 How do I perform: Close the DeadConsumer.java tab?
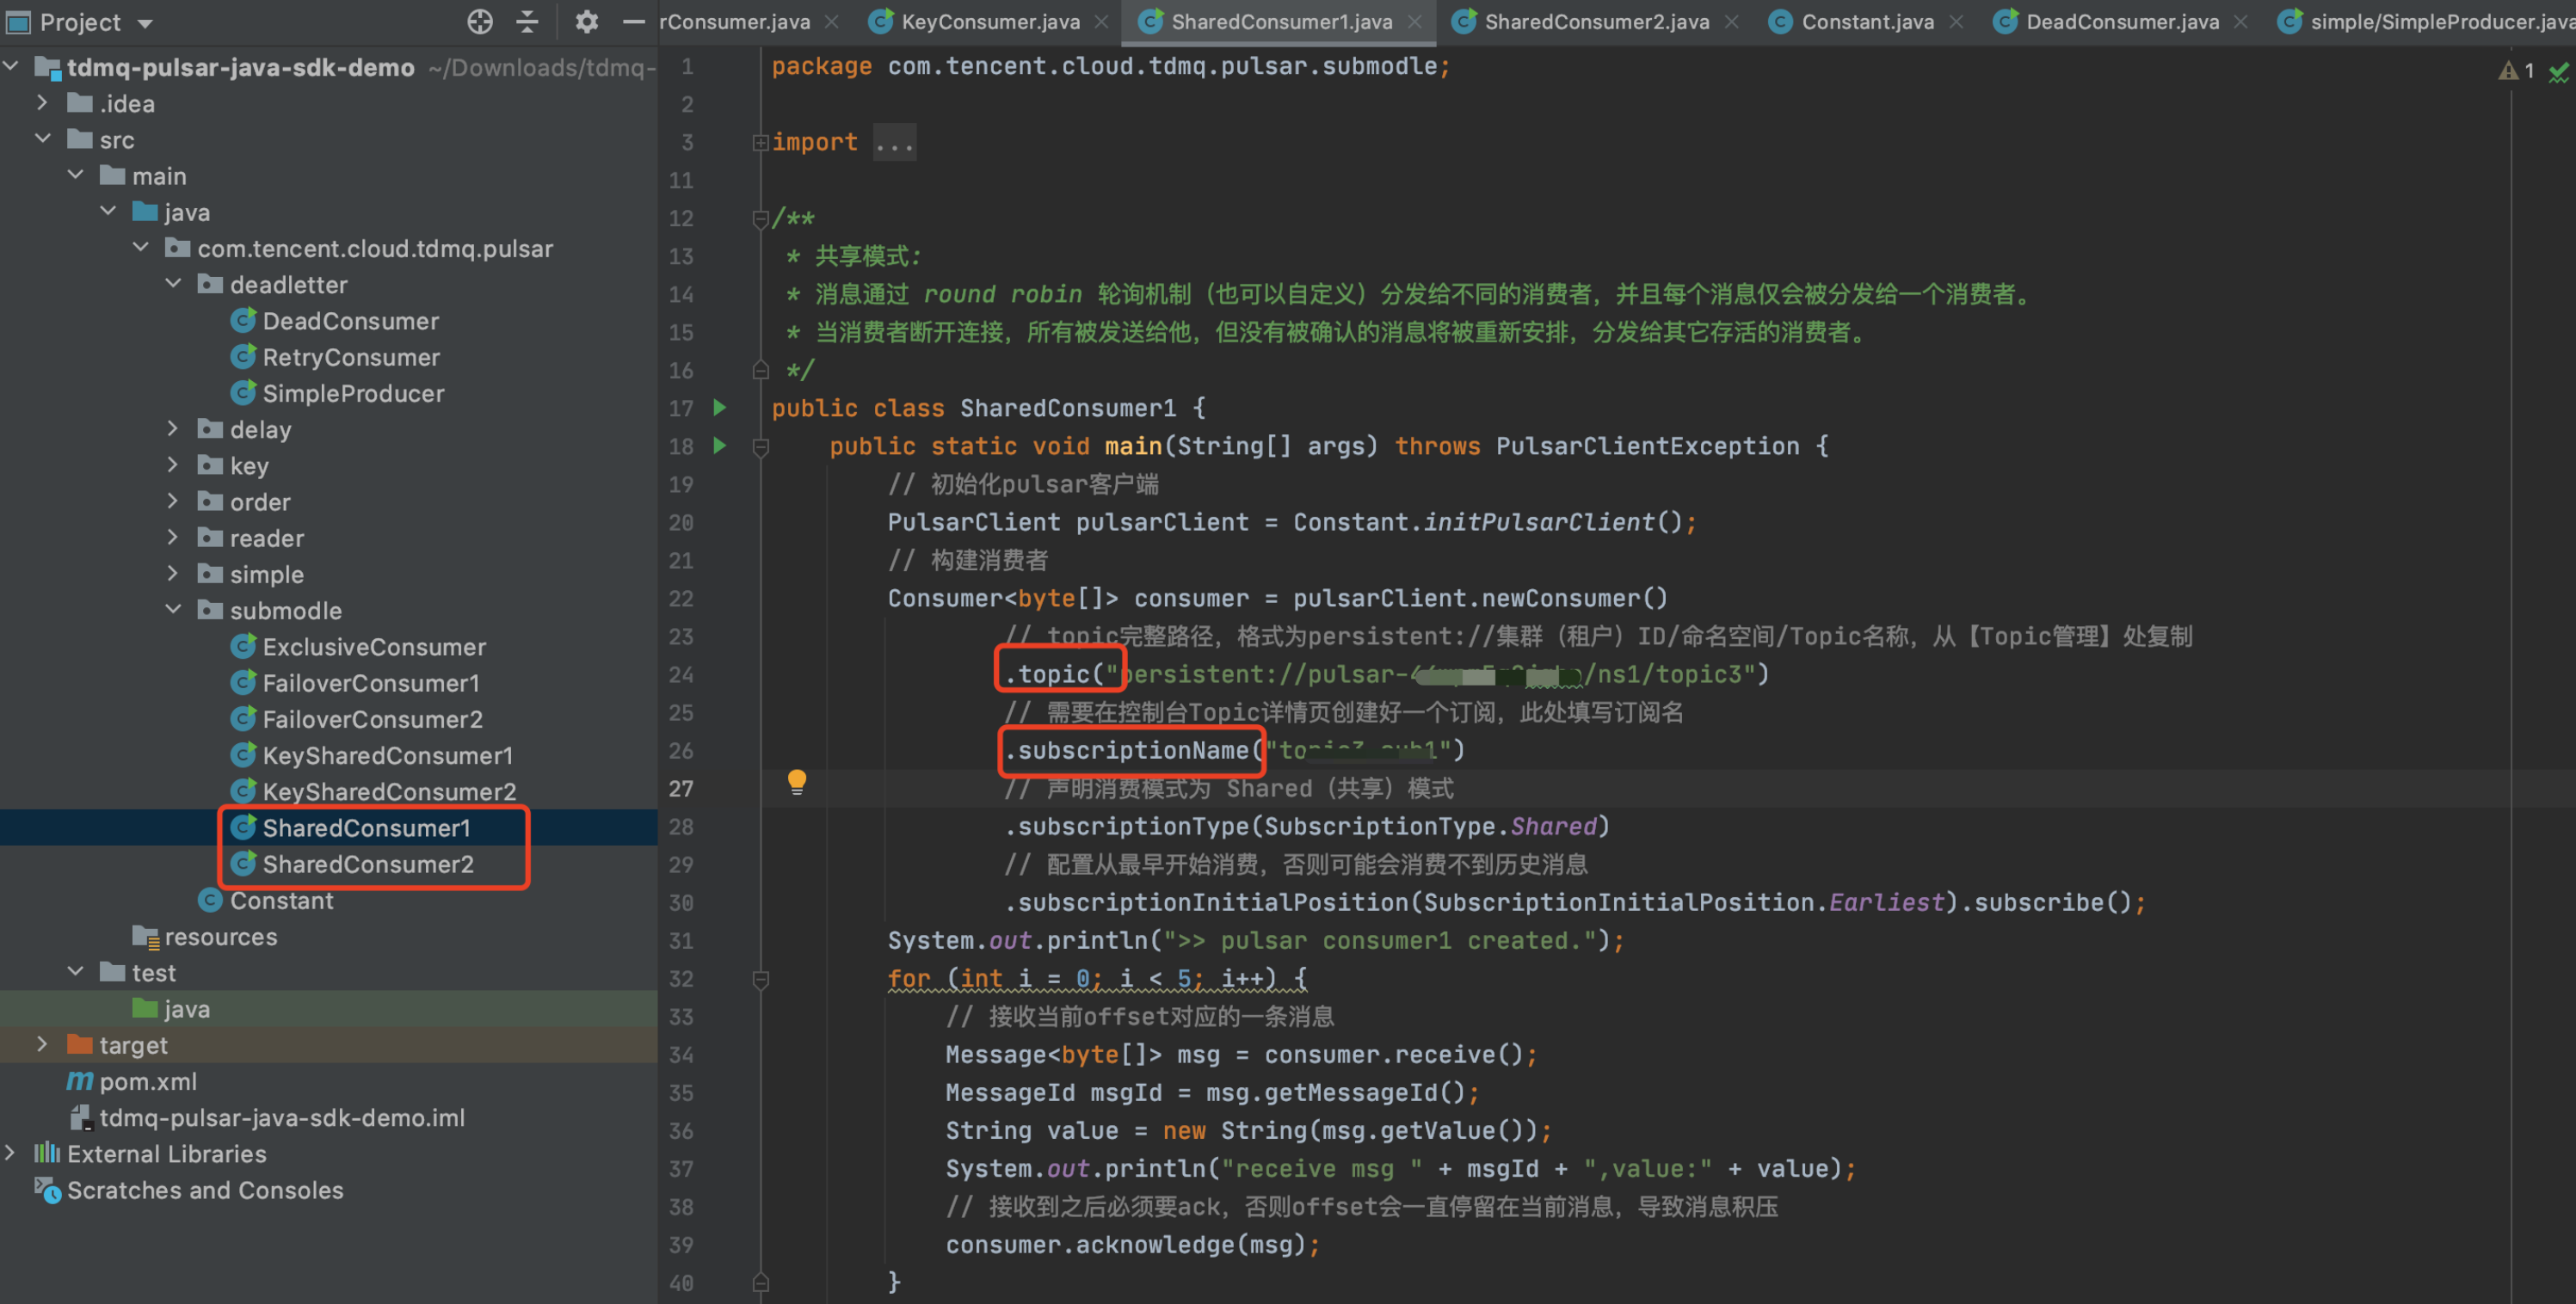(2241, 22)
